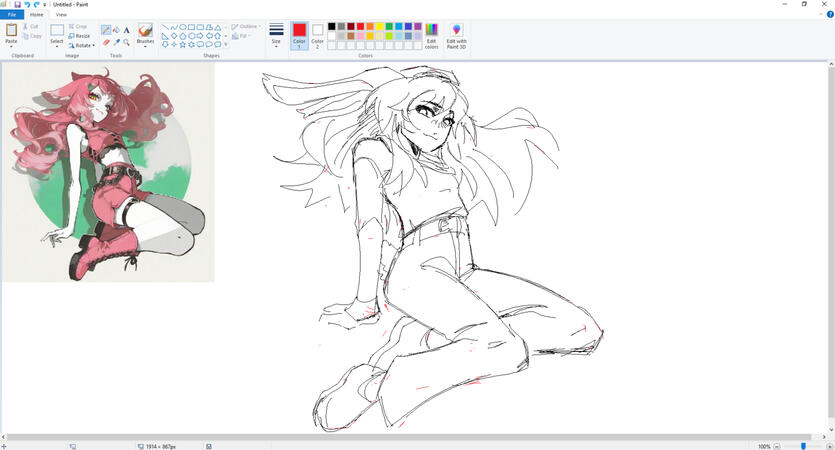Viewport: 835px width, 450px height.
Task: Pick the Eraser tool
Action: pos(106,42)
